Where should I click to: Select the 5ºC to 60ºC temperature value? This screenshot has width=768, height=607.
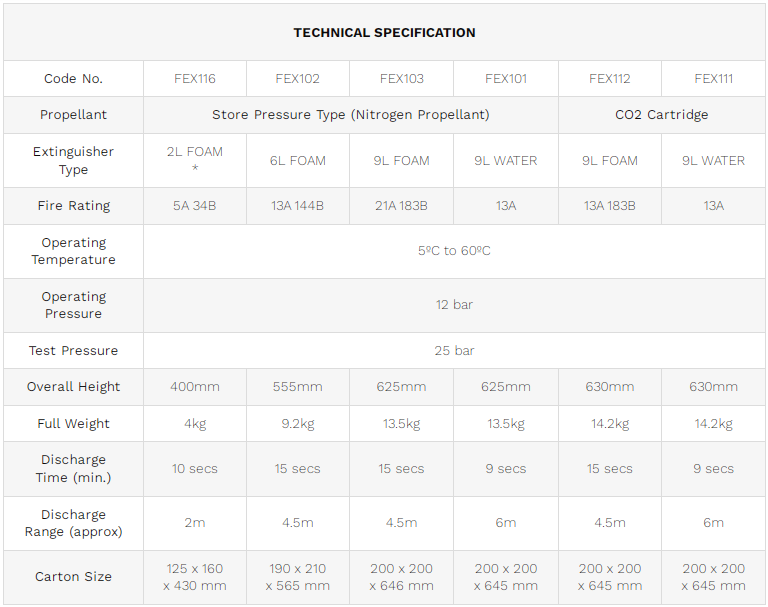coord(454,251)
